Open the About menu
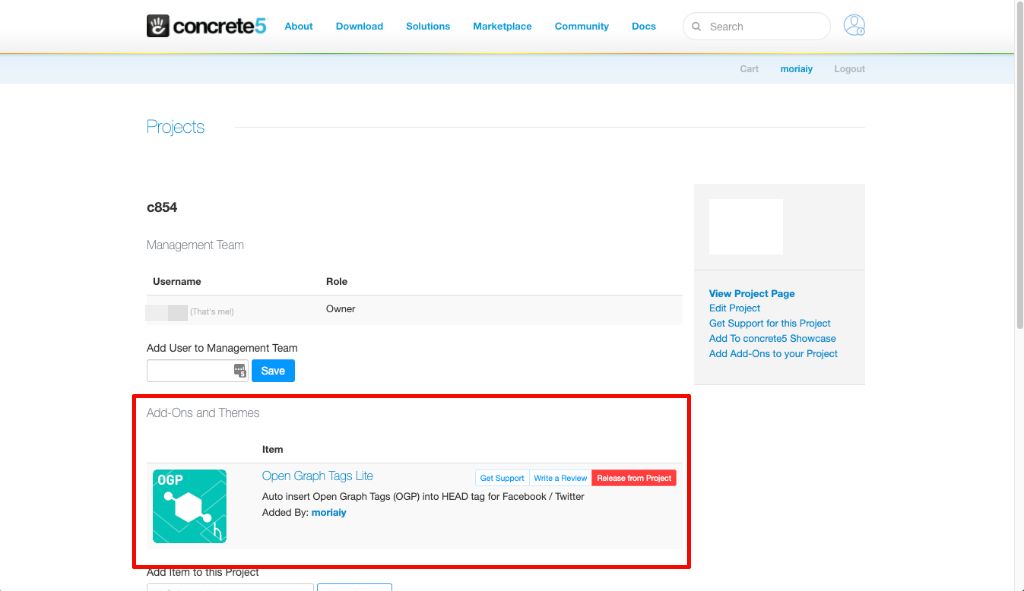 pos(298,26)
